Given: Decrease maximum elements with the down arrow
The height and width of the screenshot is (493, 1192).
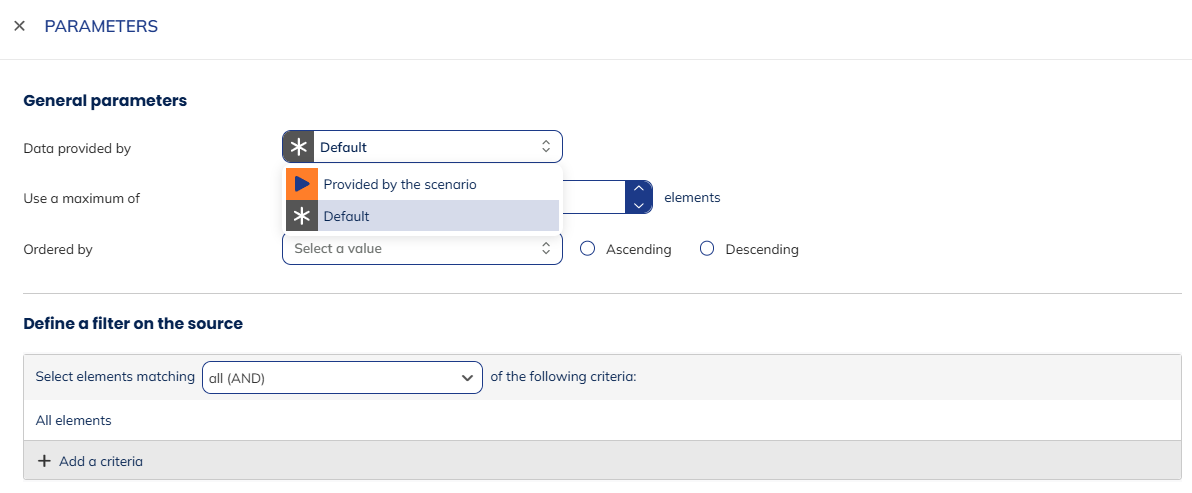Looking at the screenshot, I should tap(639, 205).
